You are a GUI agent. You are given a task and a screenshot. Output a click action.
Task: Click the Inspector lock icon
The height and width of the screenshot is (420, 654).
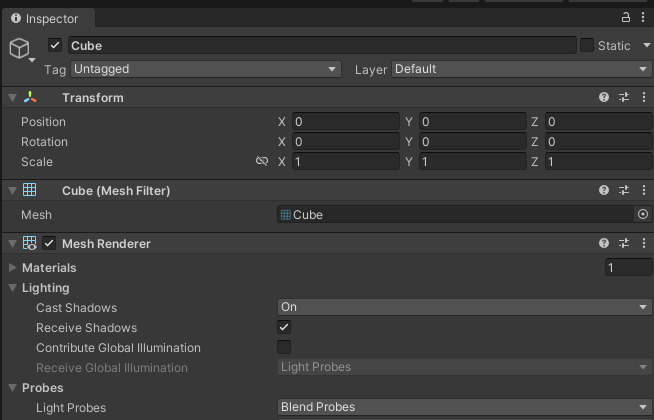pyautogui.click(x=627, y=17)
